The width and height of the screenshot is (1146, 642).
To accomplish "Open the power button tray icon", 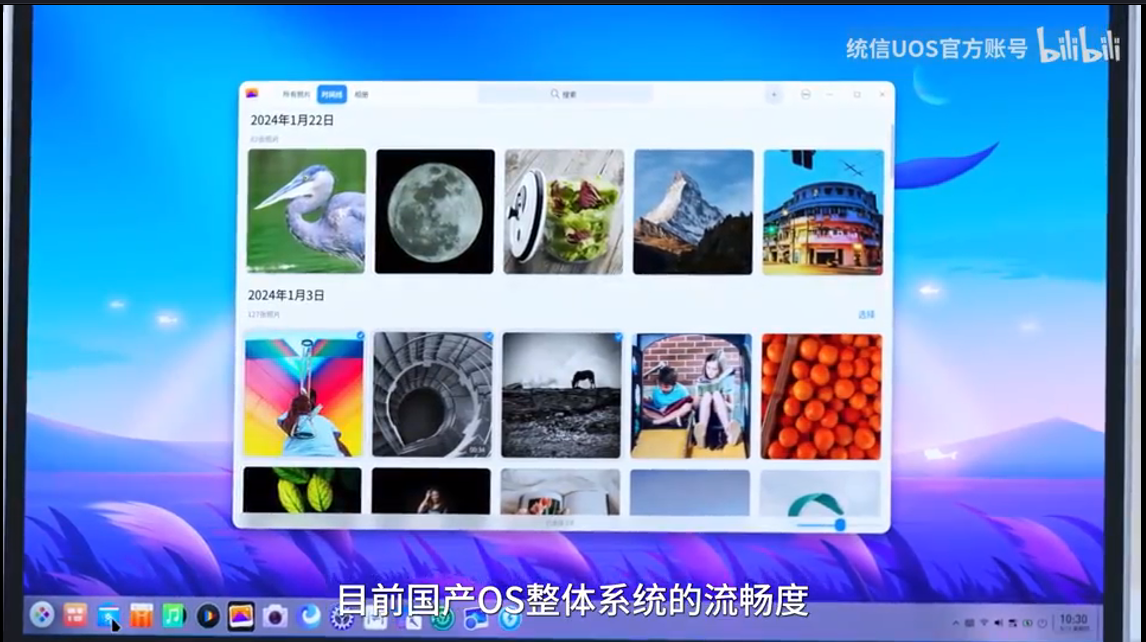I will [x=1042, y=623].
